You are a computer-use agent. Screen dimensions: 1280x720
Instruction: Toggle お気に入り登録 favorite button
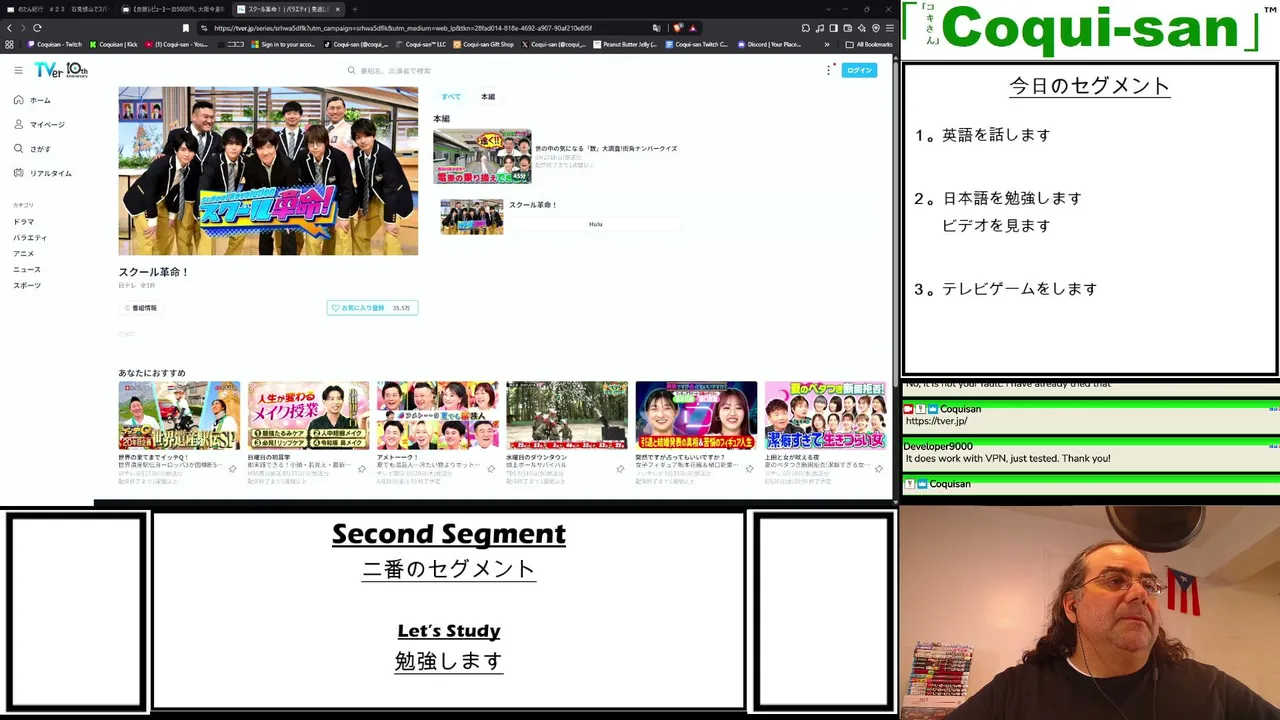pos(372,308)
